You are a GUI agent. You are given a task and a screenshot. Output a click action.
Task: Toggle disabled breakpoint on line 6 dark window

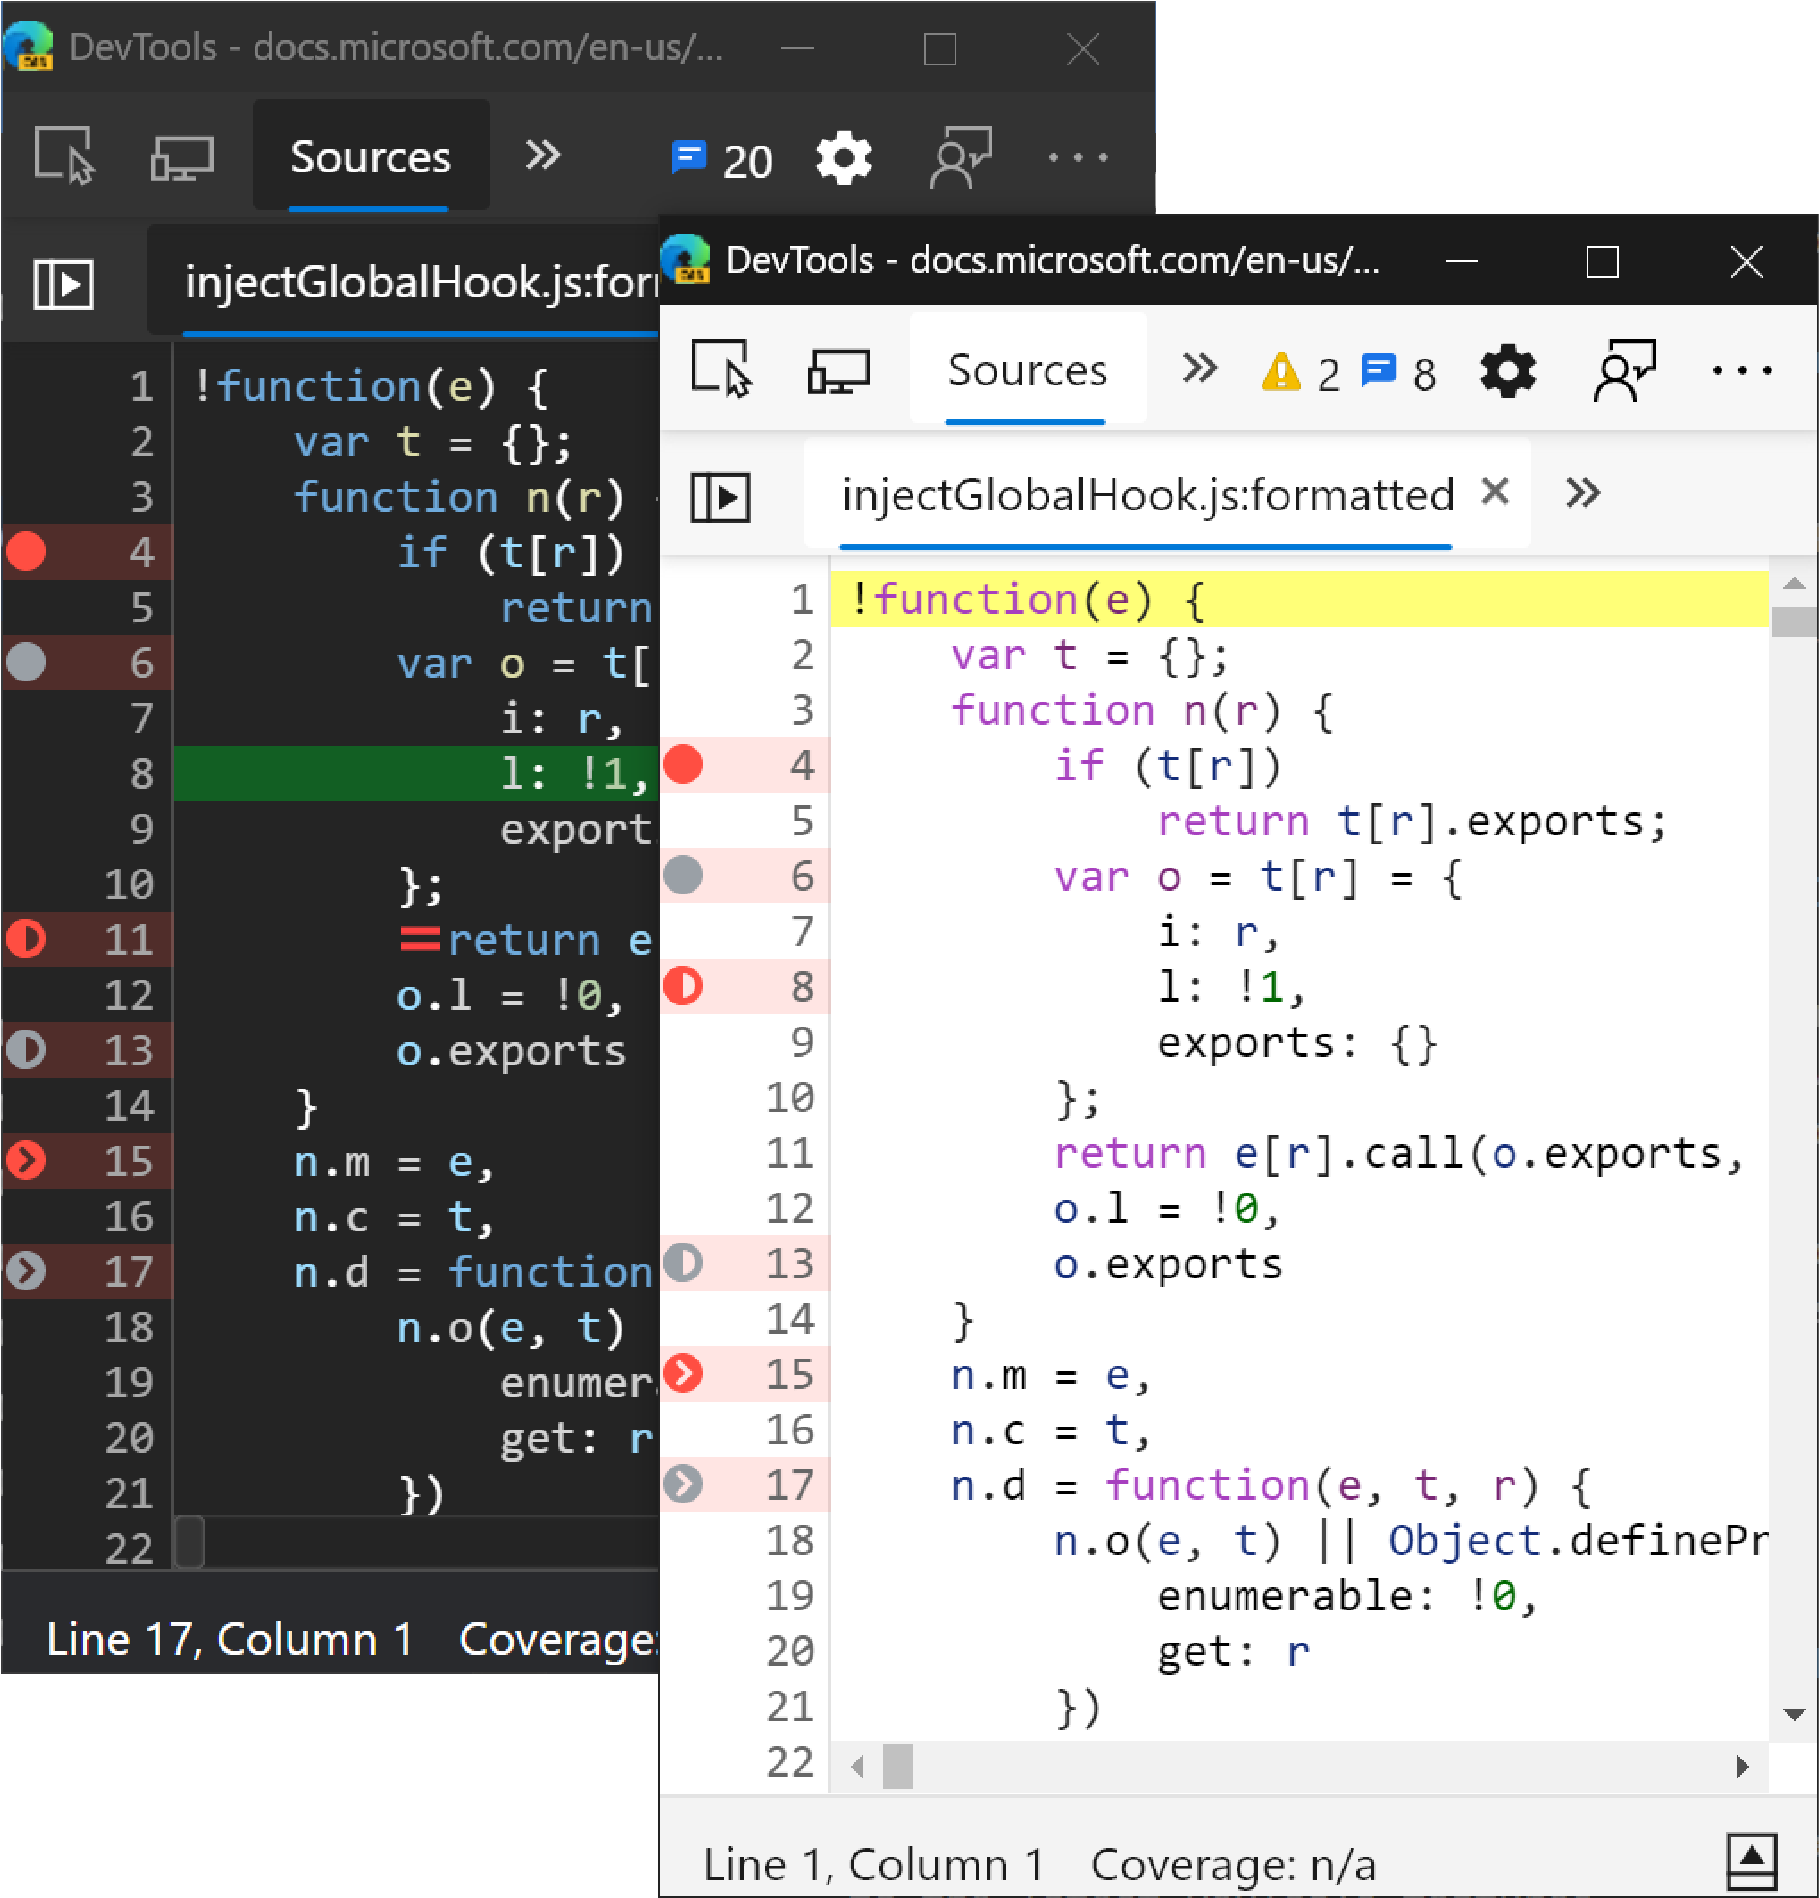[x=26, y=661]
